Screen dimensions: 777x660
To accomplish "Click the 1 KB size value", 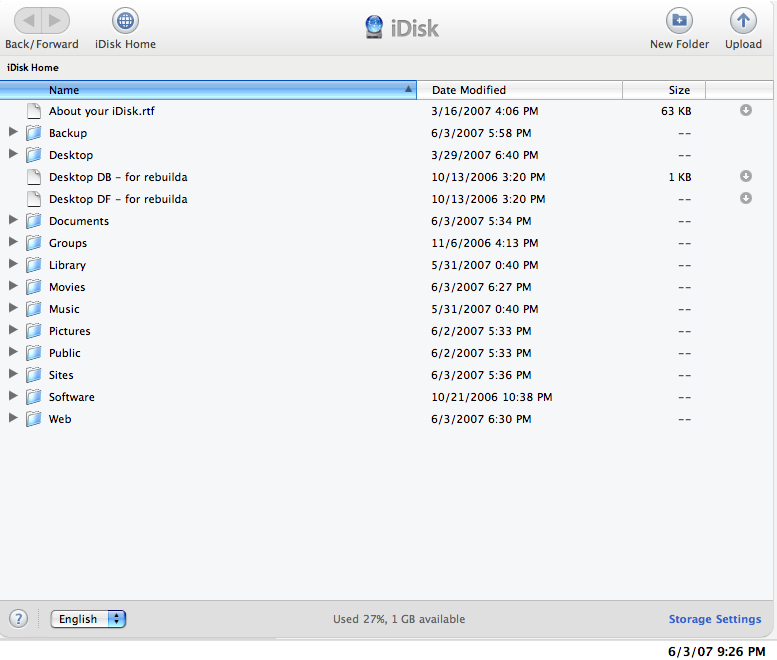I will [x=680, y=177].
